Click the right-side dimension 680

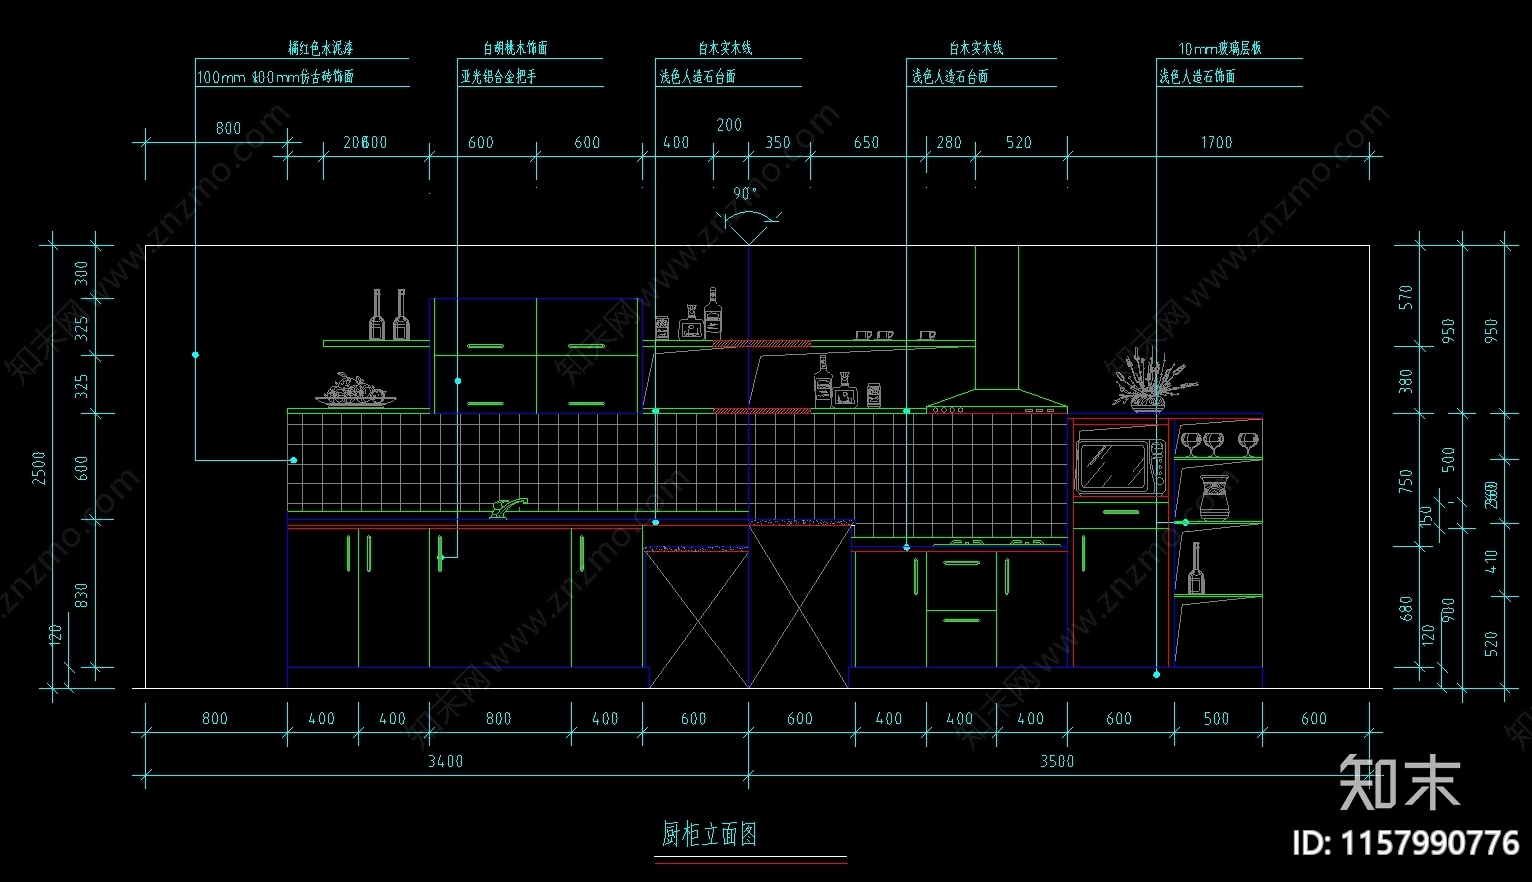click(1407, 608)
